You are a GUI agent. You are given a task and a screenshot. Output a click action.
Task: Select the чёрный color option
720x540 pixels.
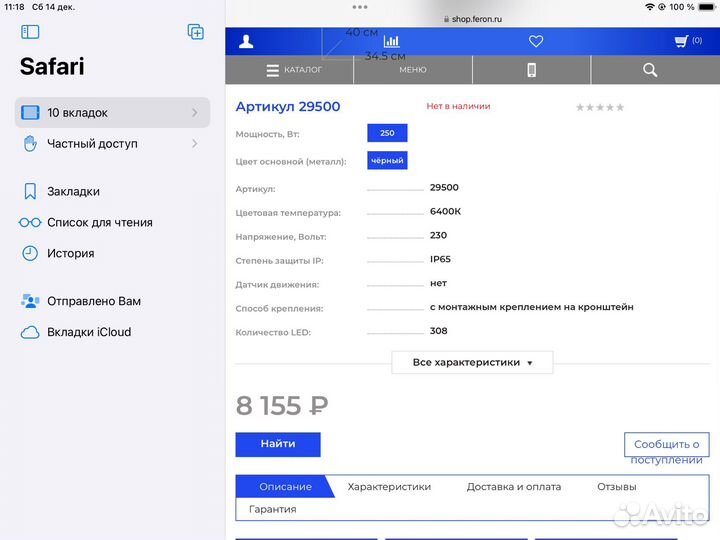387,160
